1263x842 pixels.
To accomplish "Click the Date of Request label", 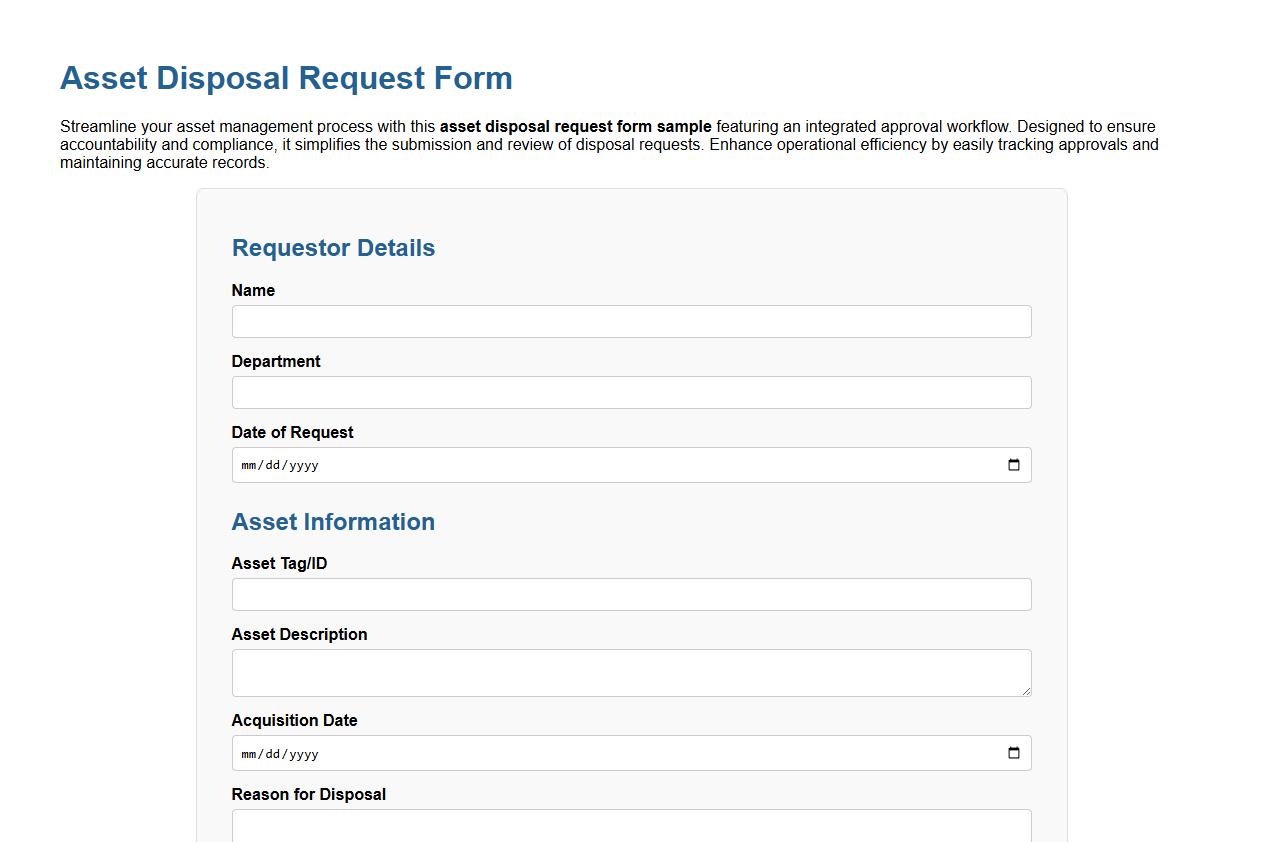I will click(x=292, y=432).
